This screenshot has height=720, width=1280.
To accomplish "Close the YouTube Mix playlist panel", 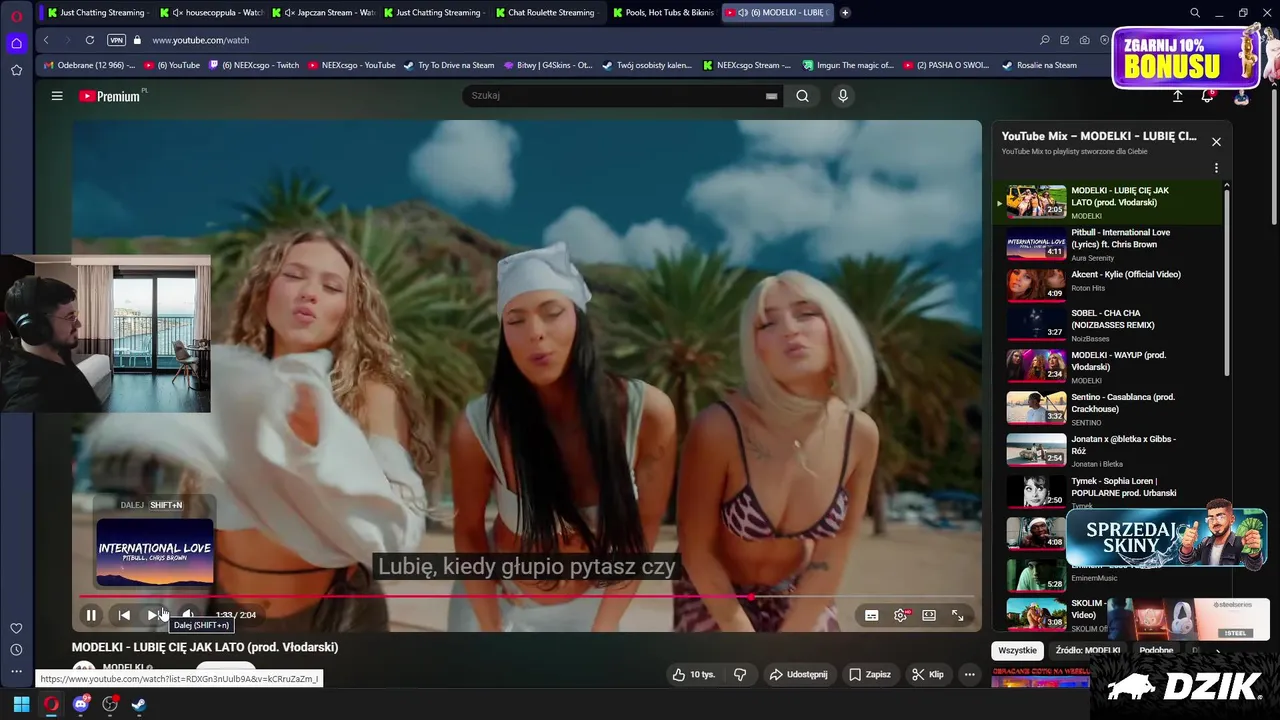I will coord(1216,142).
